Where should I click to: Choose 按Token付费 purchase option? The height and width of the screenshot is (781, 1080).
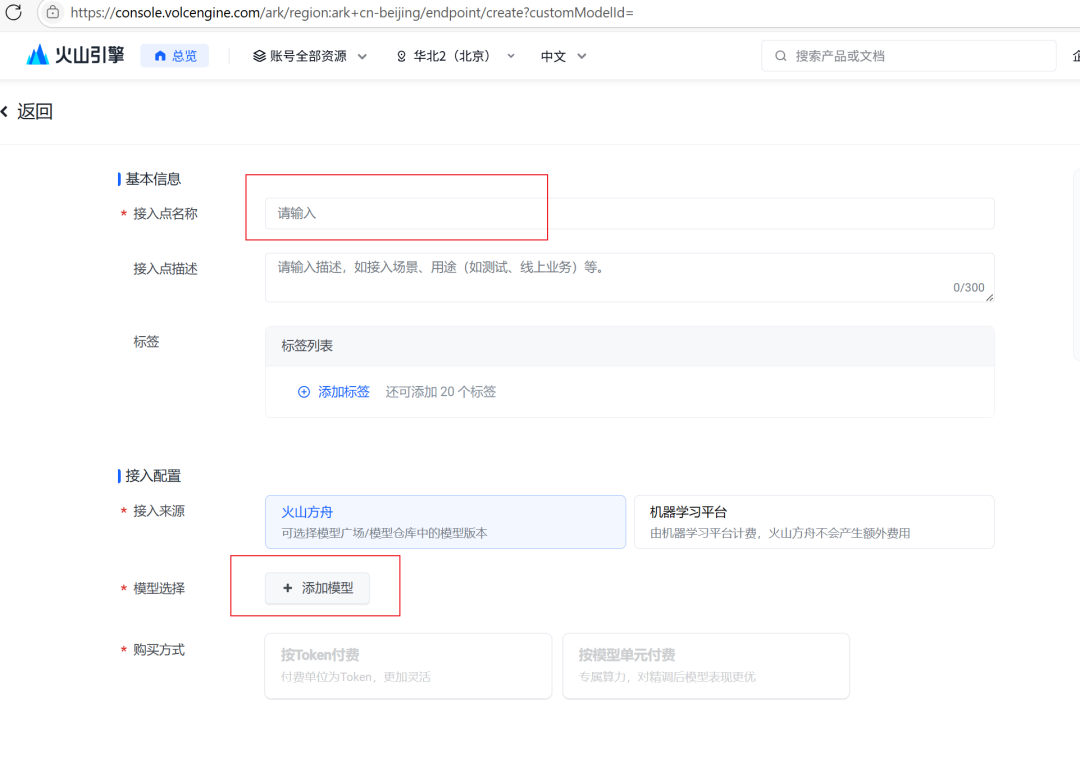[x=408, y=666]
